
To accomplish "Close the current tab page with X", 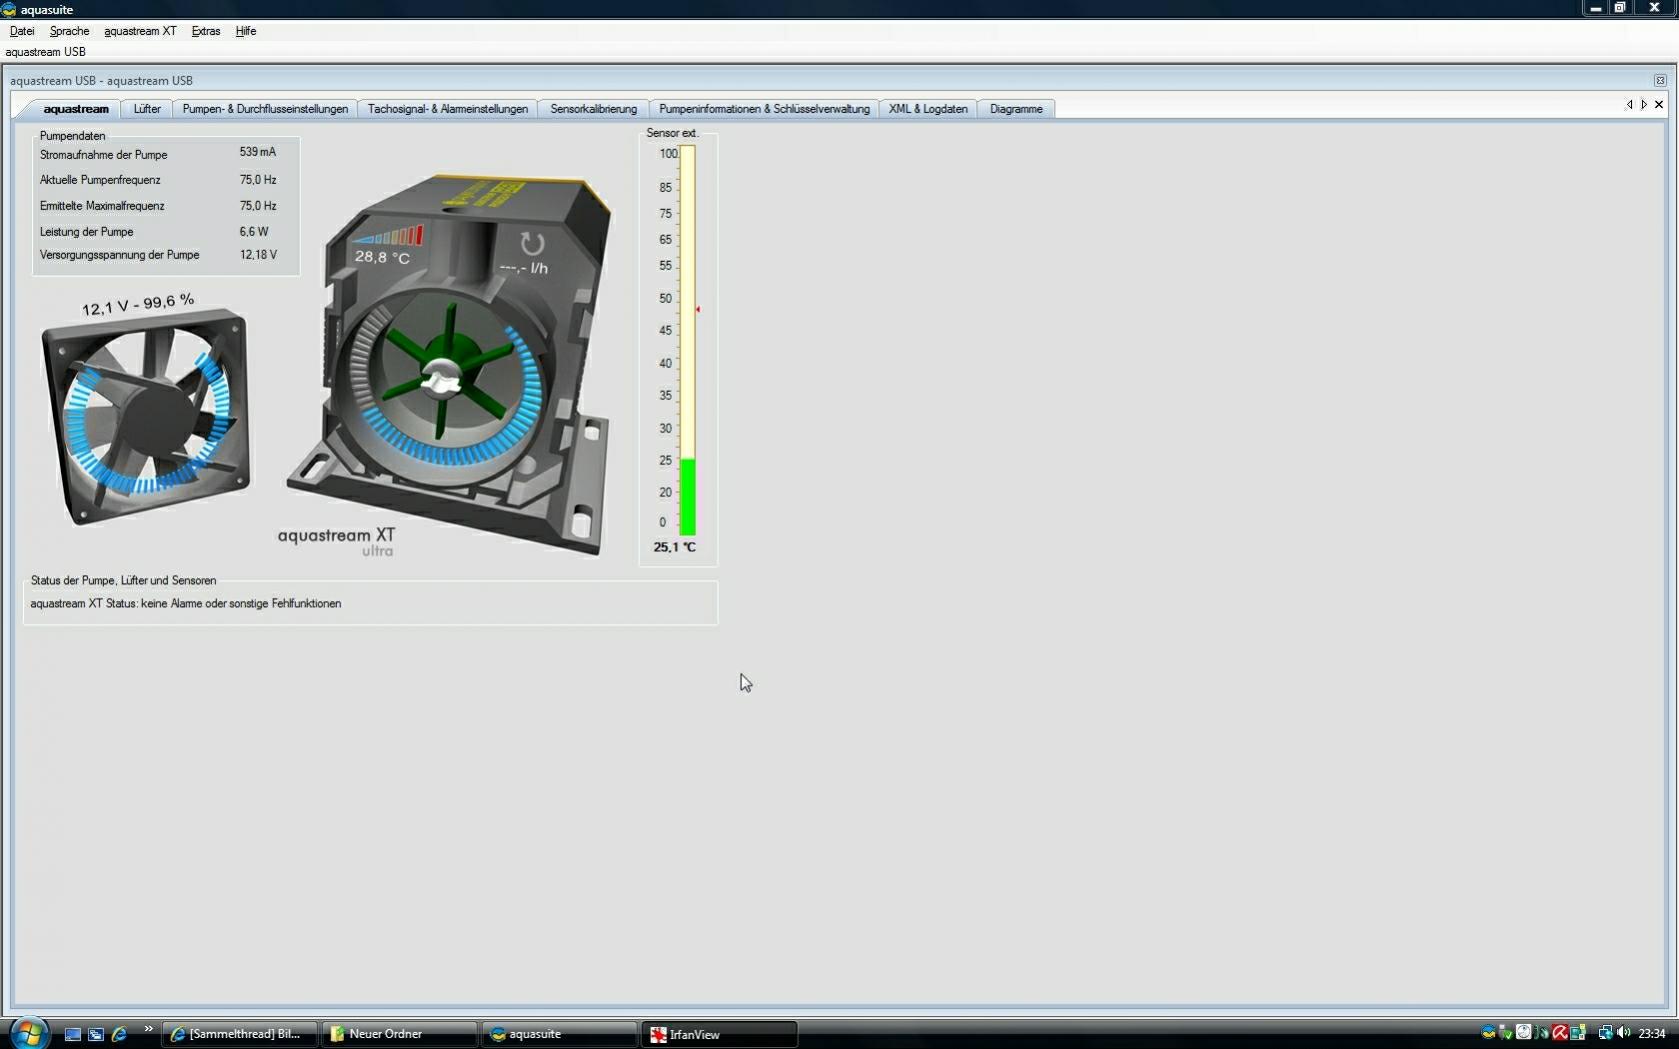I will click(x=1659, y=104).
